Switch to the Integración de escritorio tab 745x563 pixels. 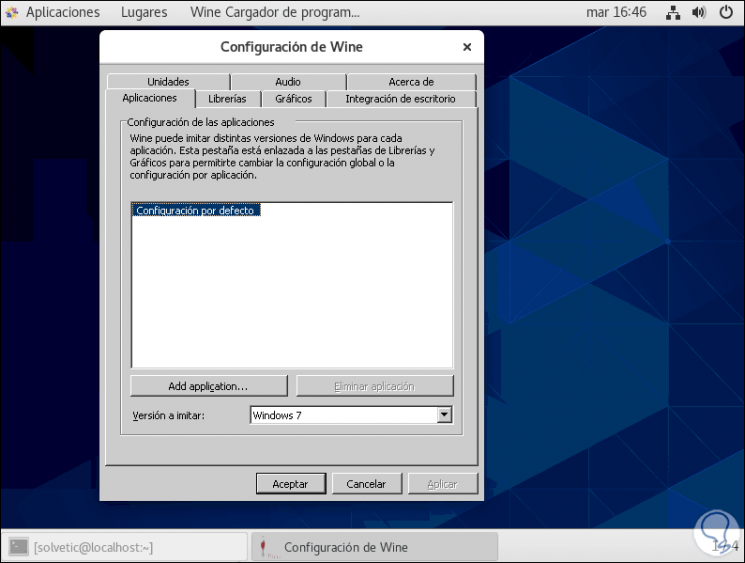(401, 99)
